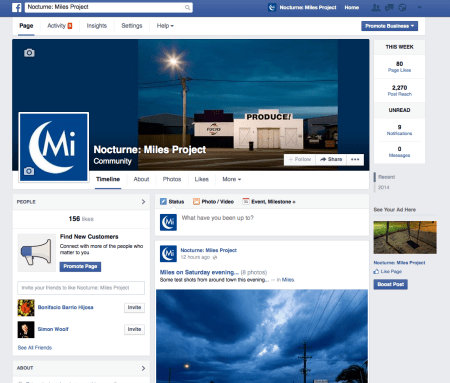The height and width of the screenshot is (383, 450).
Task: Click the Promote Page button
Action: (x=80, y=266)
